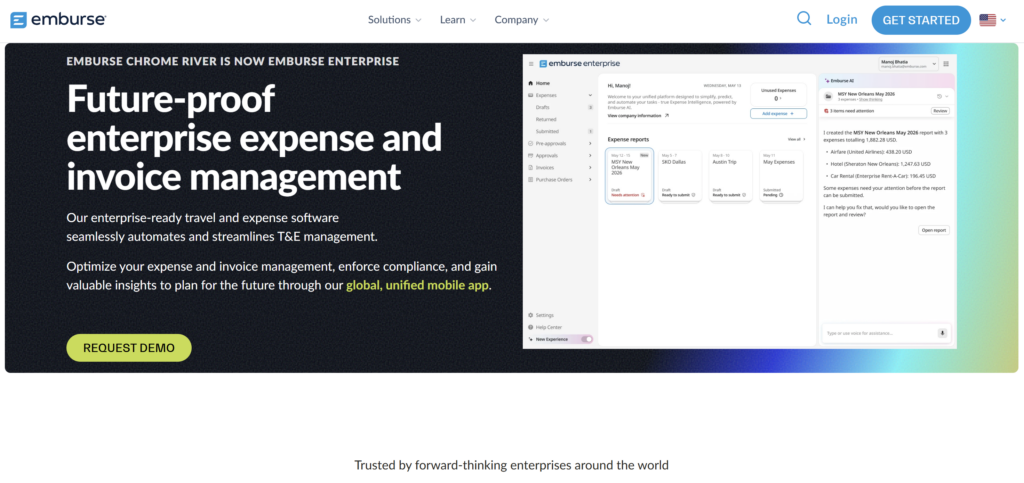
Task: Open the language selector chevron beside the flag
Action: tap(1003, 20)
